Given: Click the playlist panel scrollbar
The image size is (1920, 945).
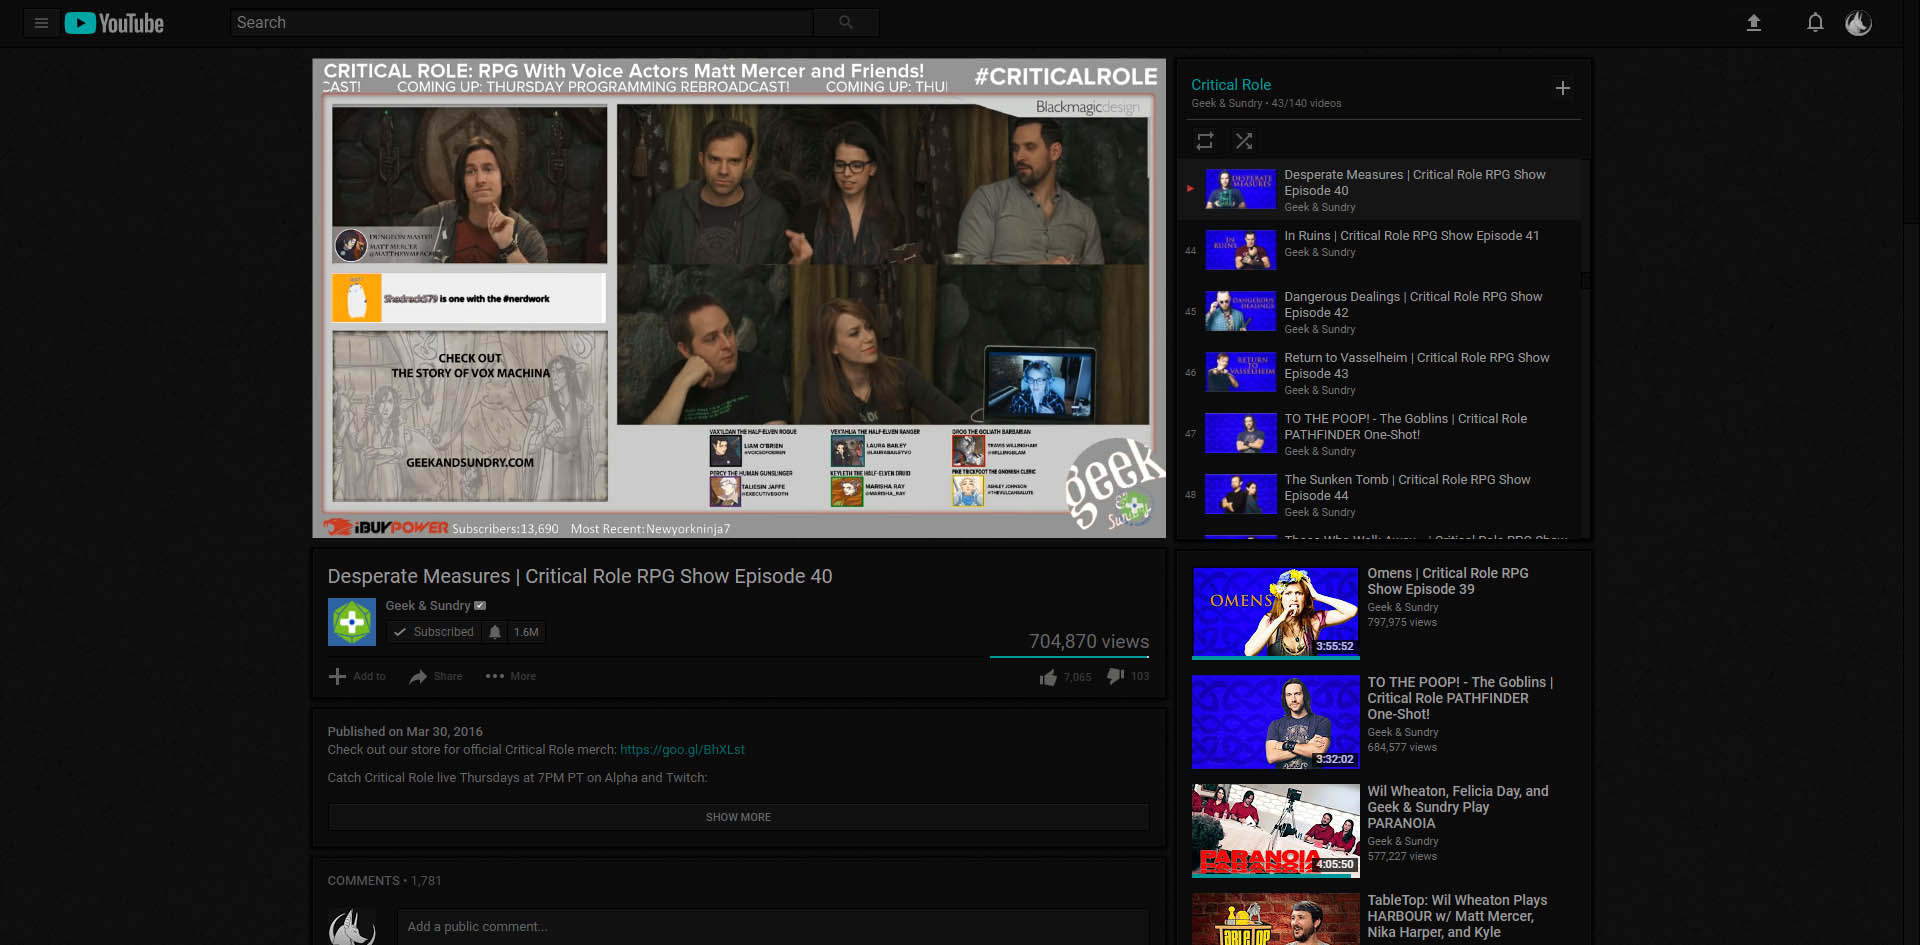Looking at the screenshot, I should click(x=1585, y=281).
